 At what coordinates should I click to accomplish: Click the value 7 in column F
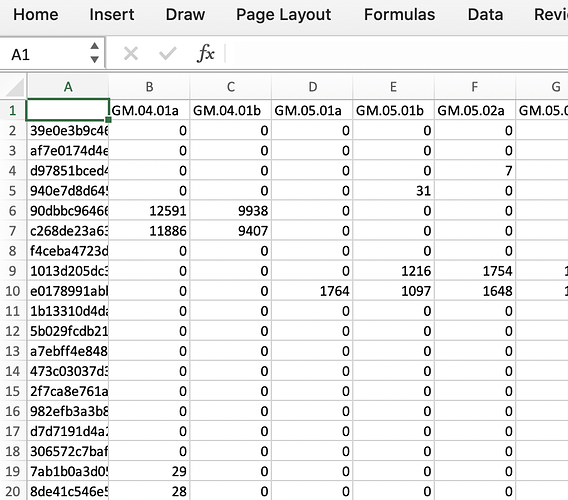pyautogui.click(x=509, y=171)
